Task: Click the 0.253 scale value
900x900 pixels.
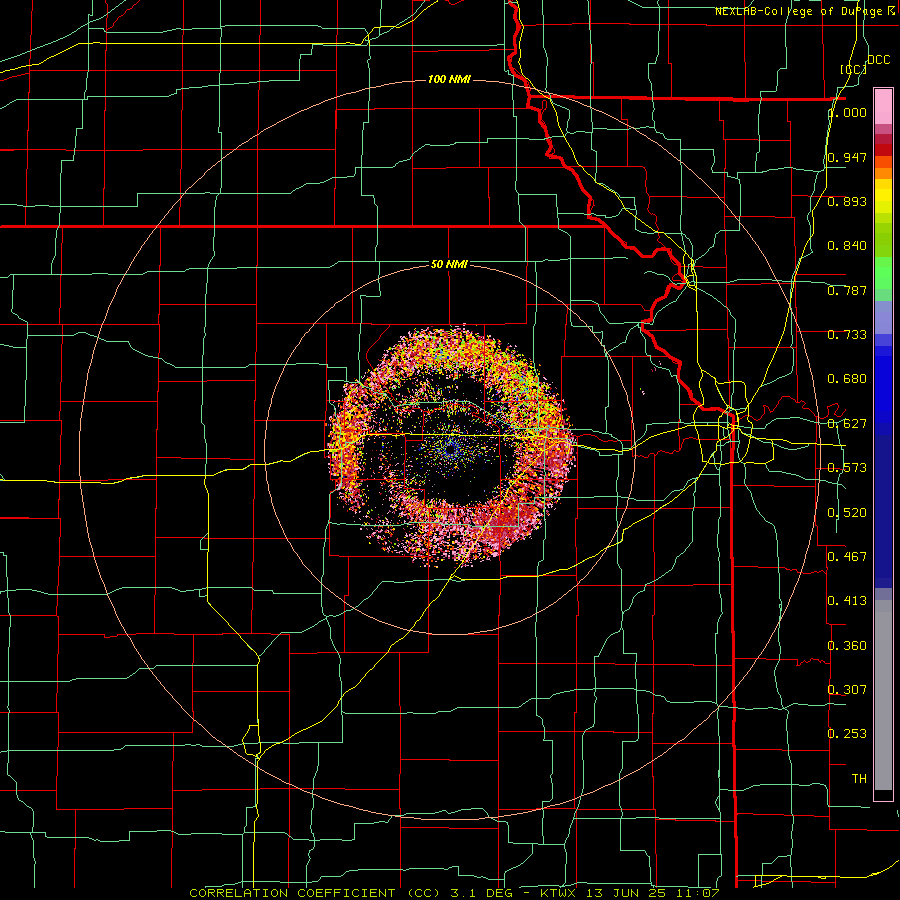Action: tap(847, 734)
